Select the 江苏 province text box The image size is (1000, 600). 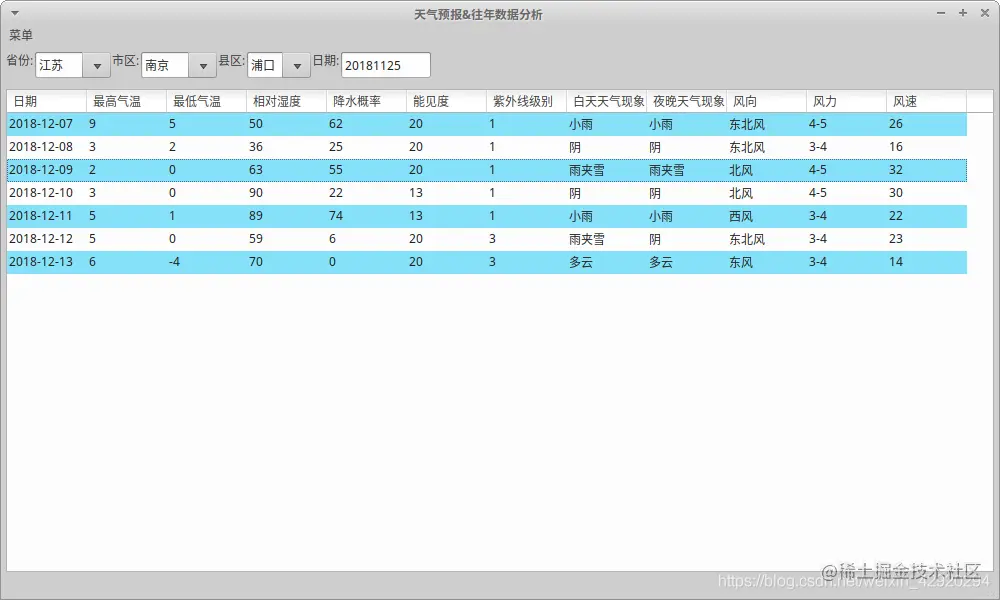click(60, 64)
